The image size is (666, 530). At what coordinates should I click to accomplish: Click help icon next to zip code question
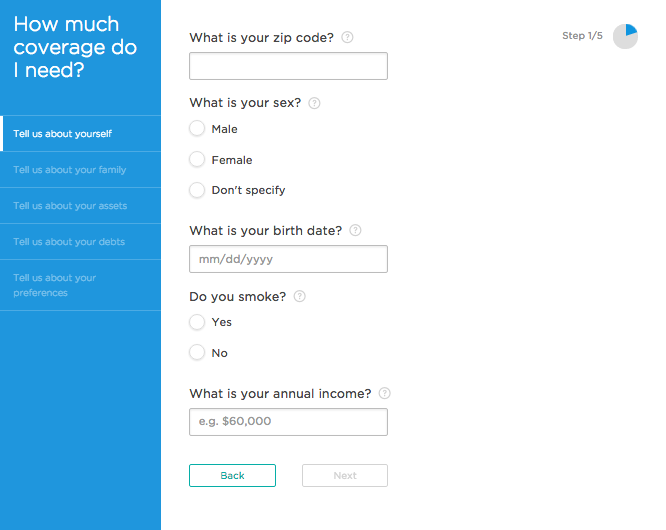[x=347, y=38]
